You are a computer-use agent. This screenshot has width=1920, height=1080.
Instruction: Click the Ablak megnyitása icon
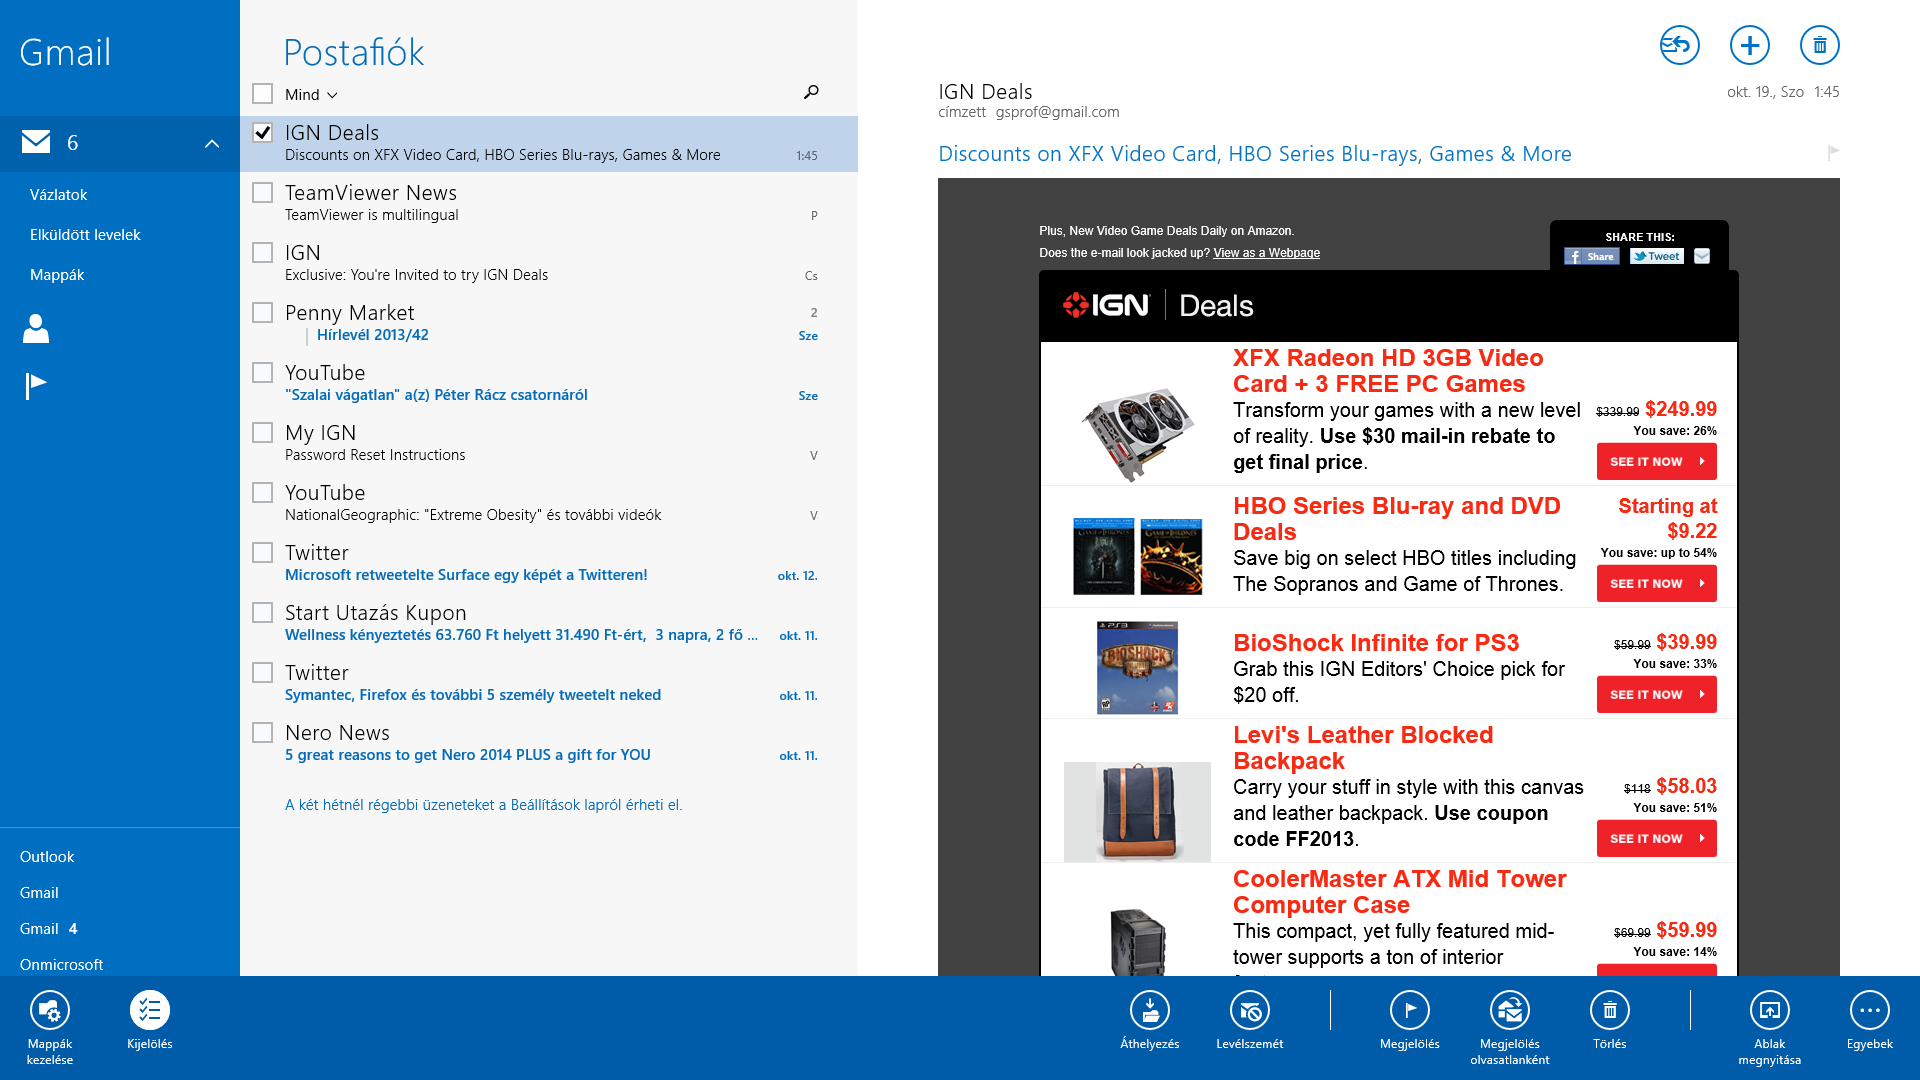1770,1011
